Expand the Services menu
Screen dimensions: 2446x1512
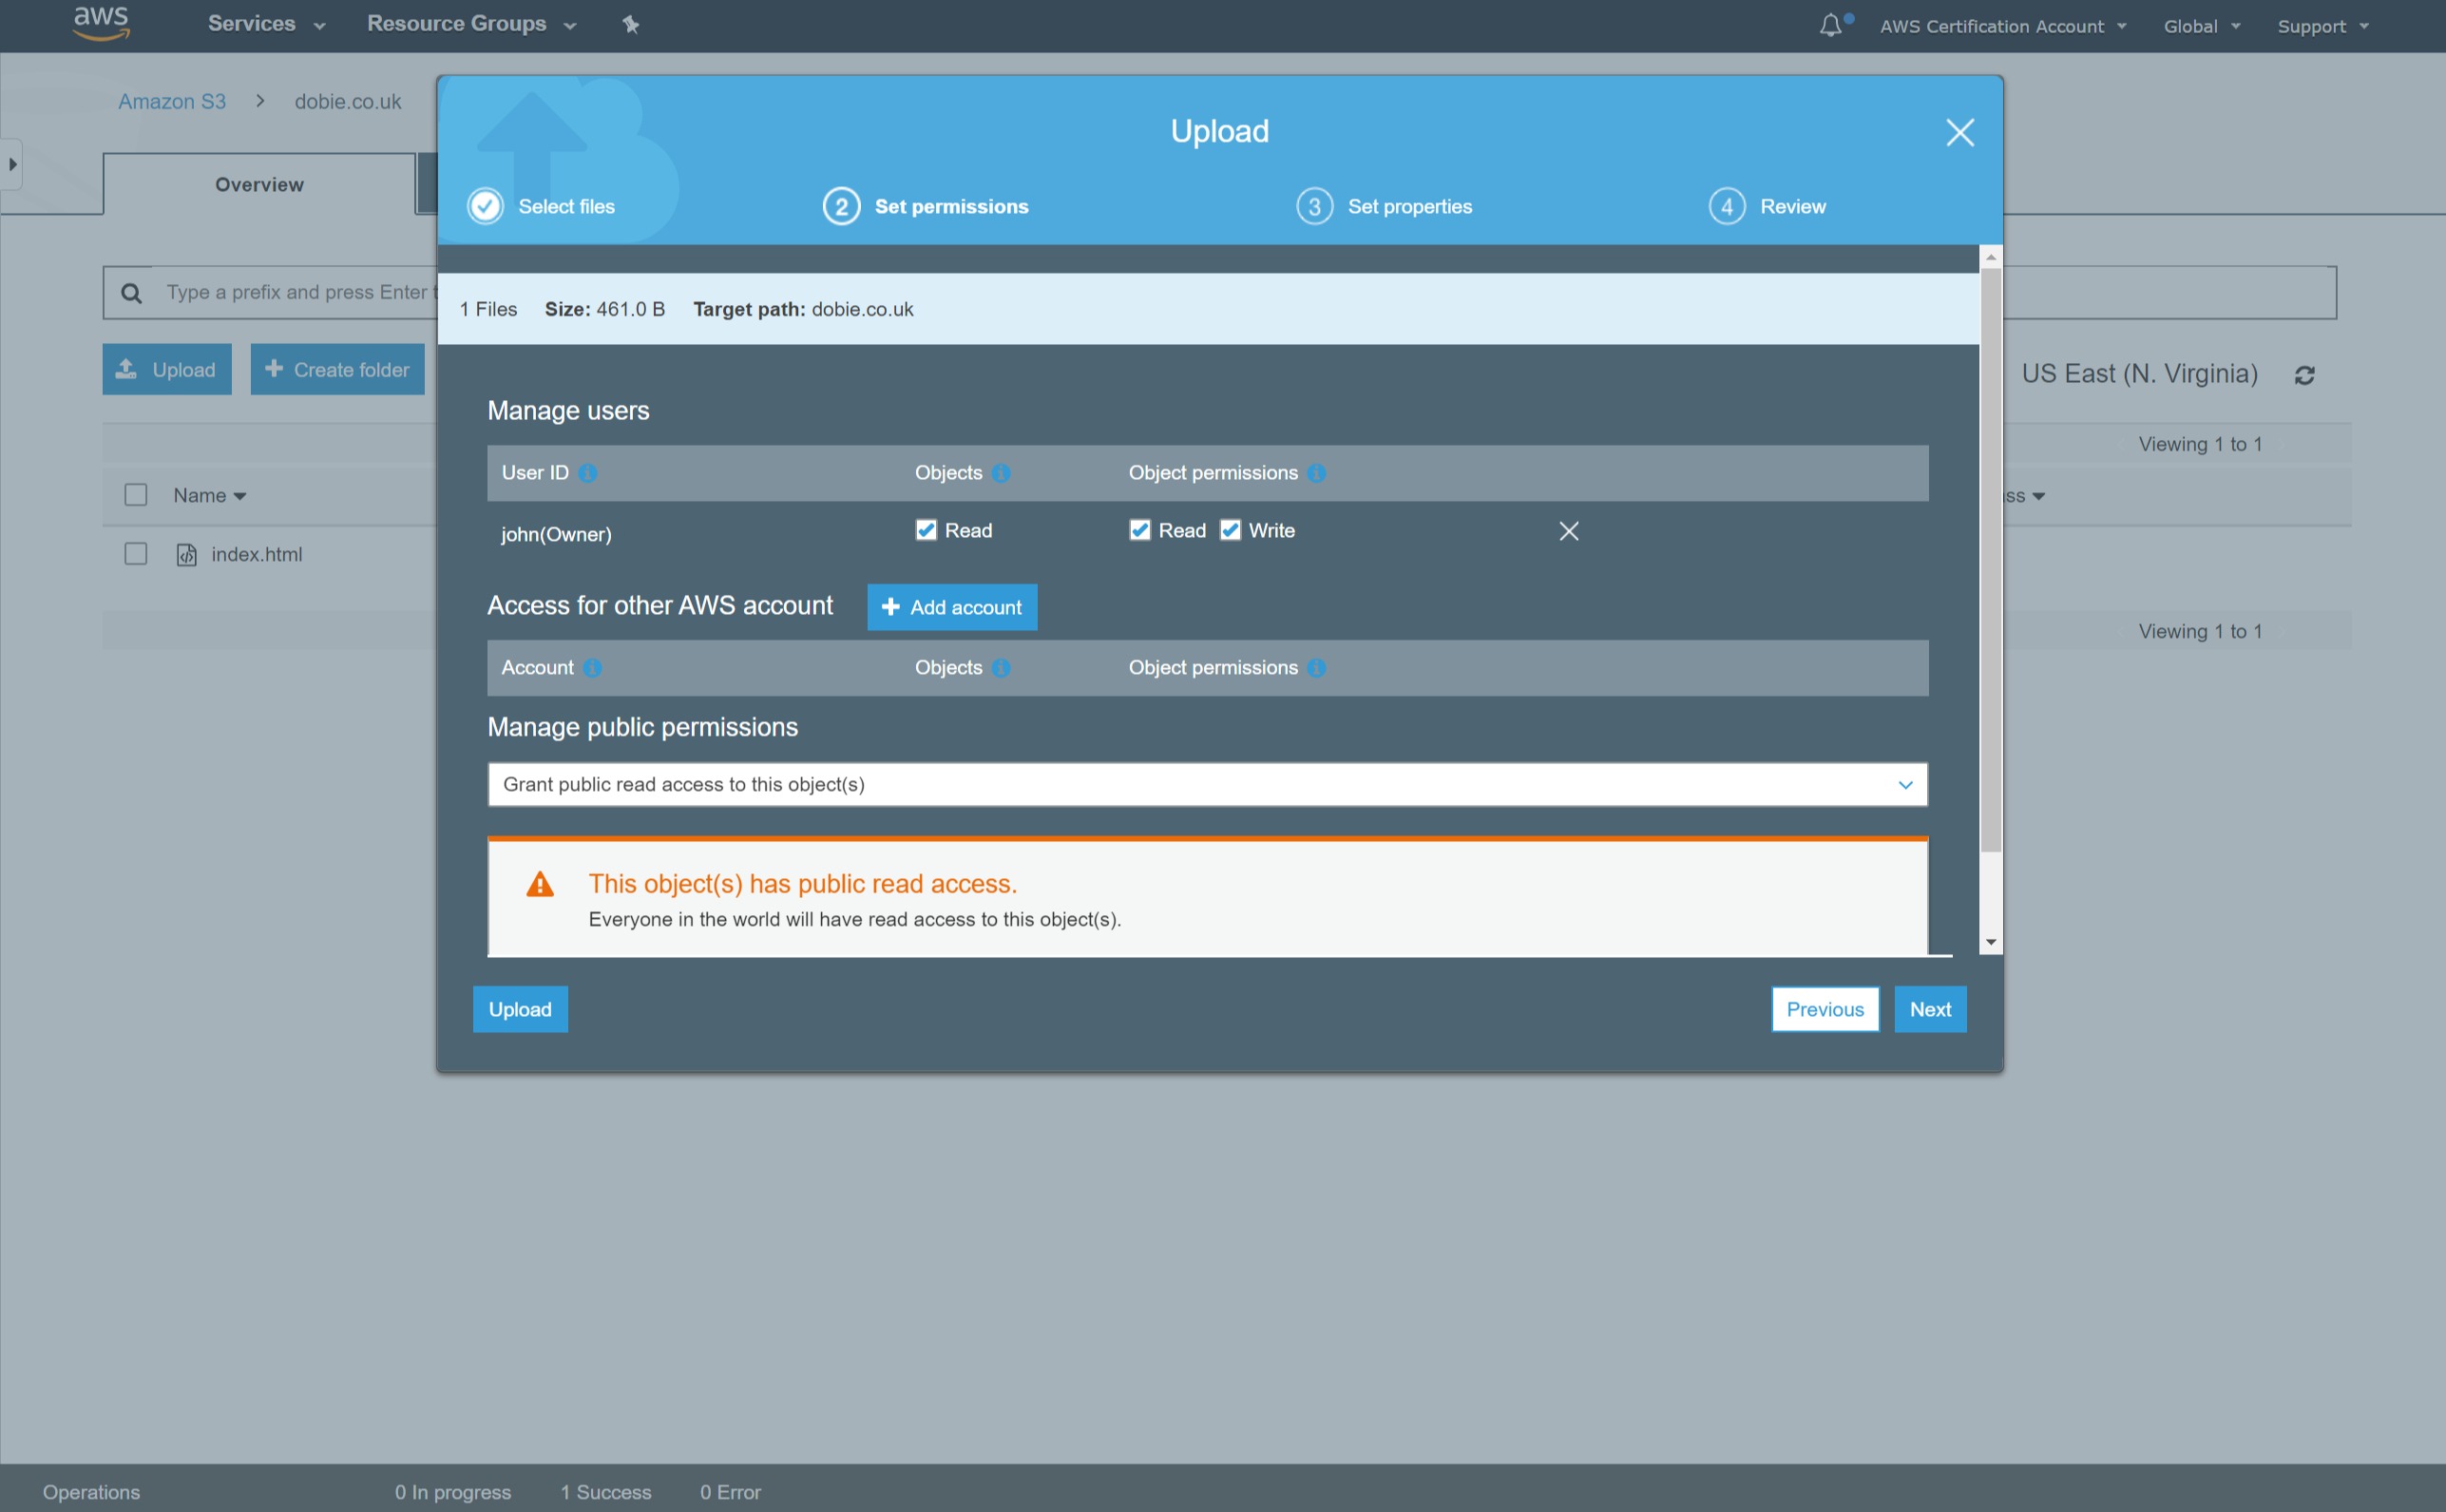[266, 24]
